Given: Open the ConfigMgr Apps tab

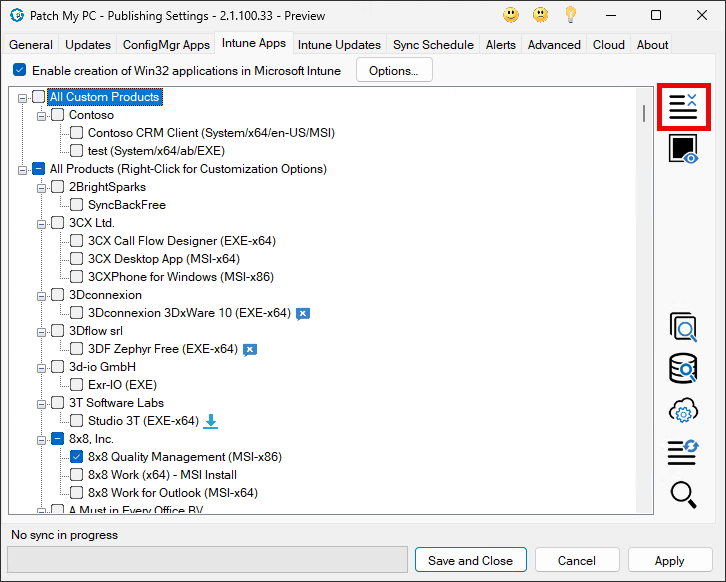Looking at the screenshot, I should (167, 45).
